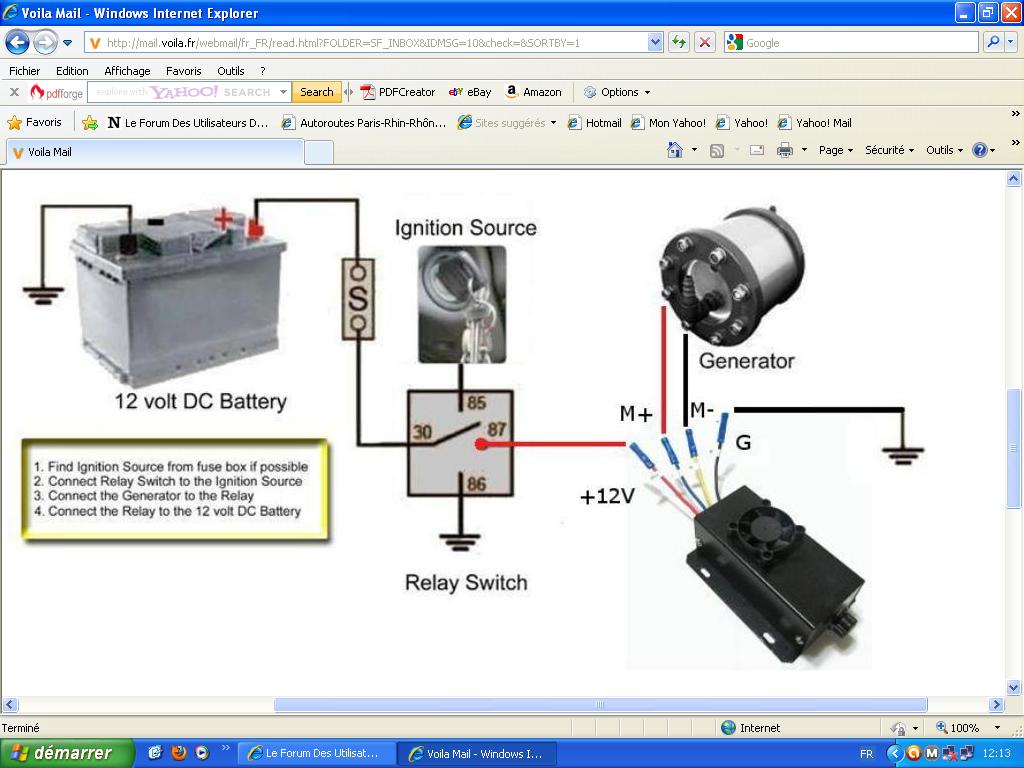Image resolution: width=1024 pixels, height=768 pixels.
Task: Click the Read Mail envelope icon
Action: pyautogui.click(x=757, y=150)
